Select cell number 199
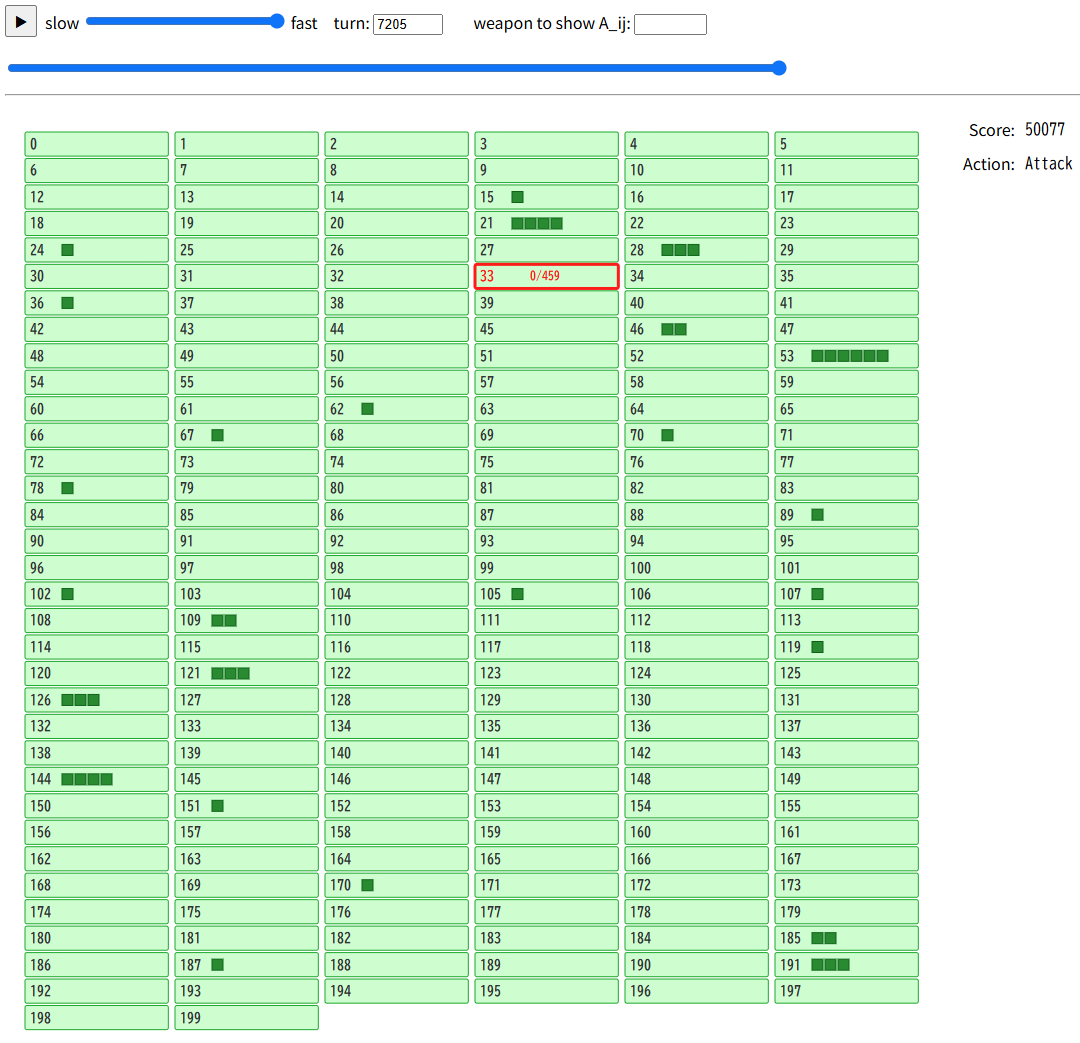The height and width of the screenshot is (1043, 1080). pos(247,1018)
